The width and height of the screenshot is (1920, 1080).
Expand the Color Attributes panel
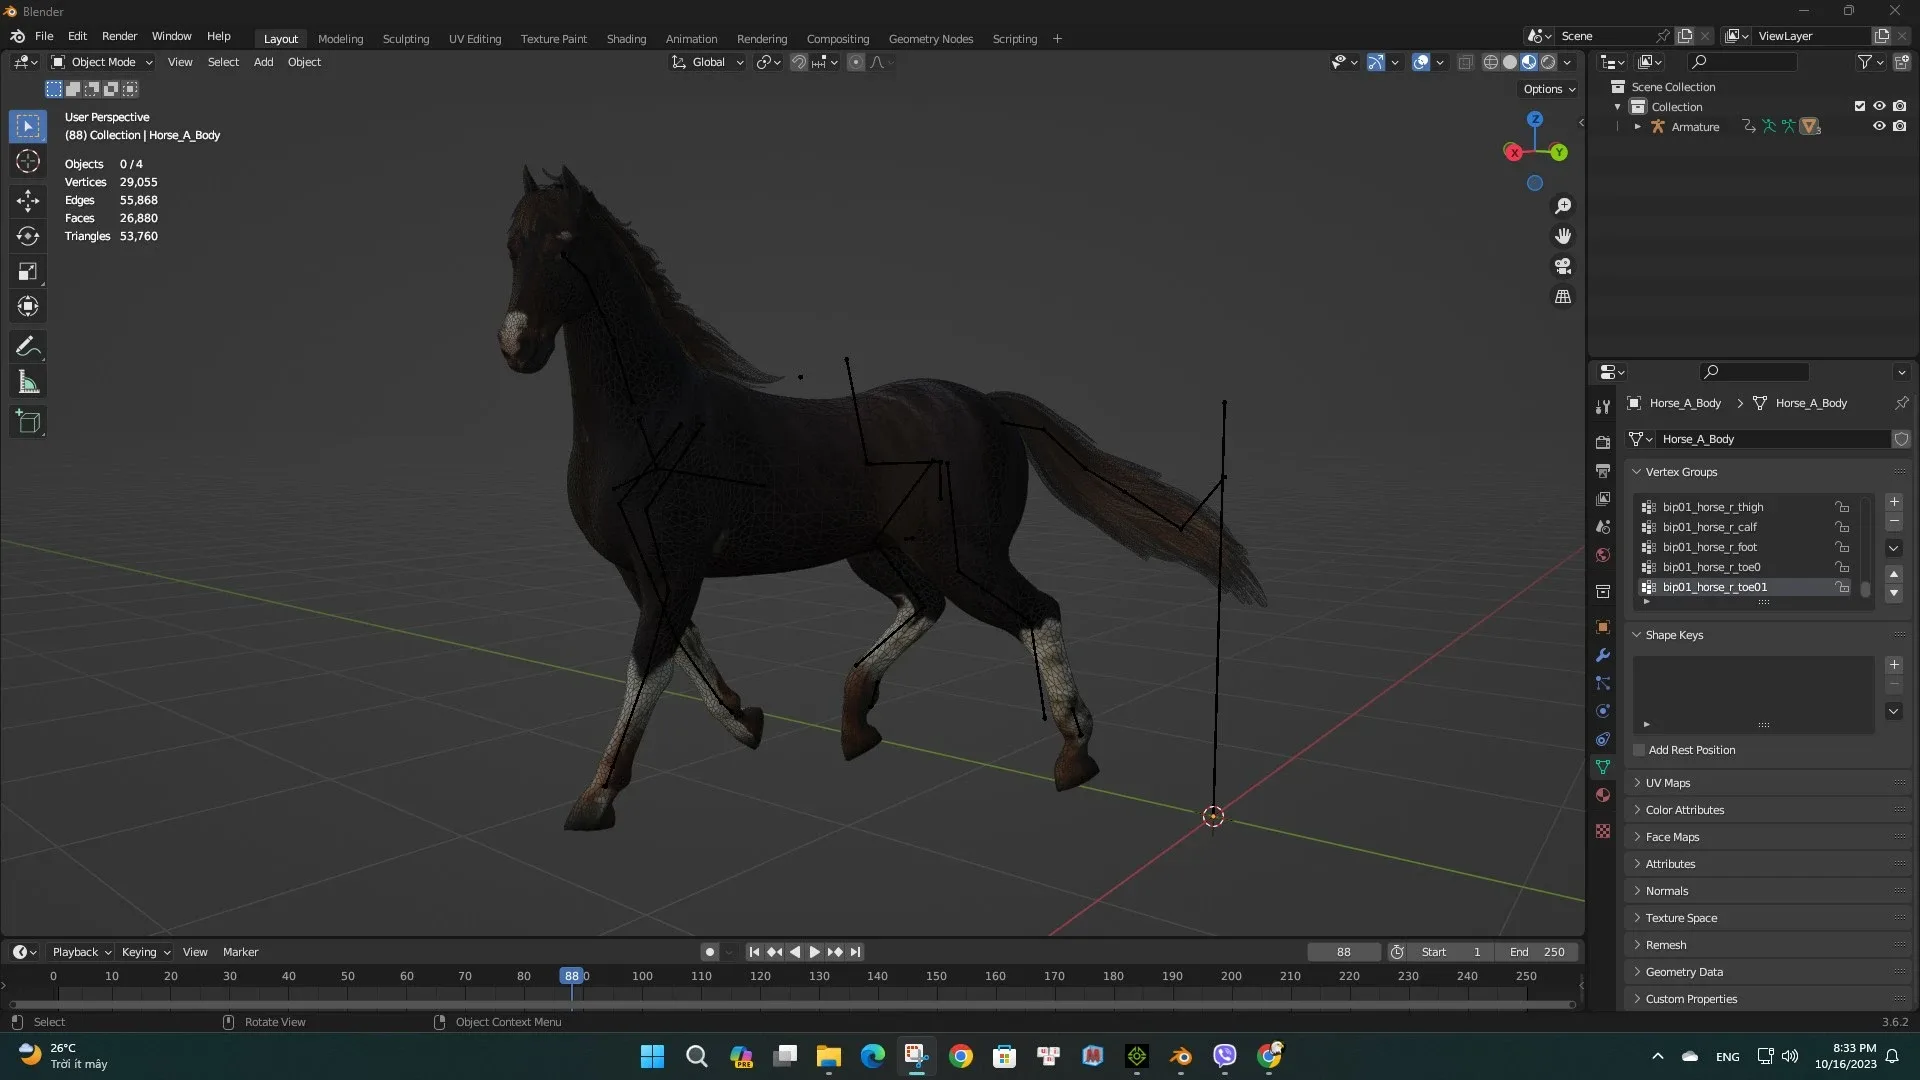pos(1684,810)
